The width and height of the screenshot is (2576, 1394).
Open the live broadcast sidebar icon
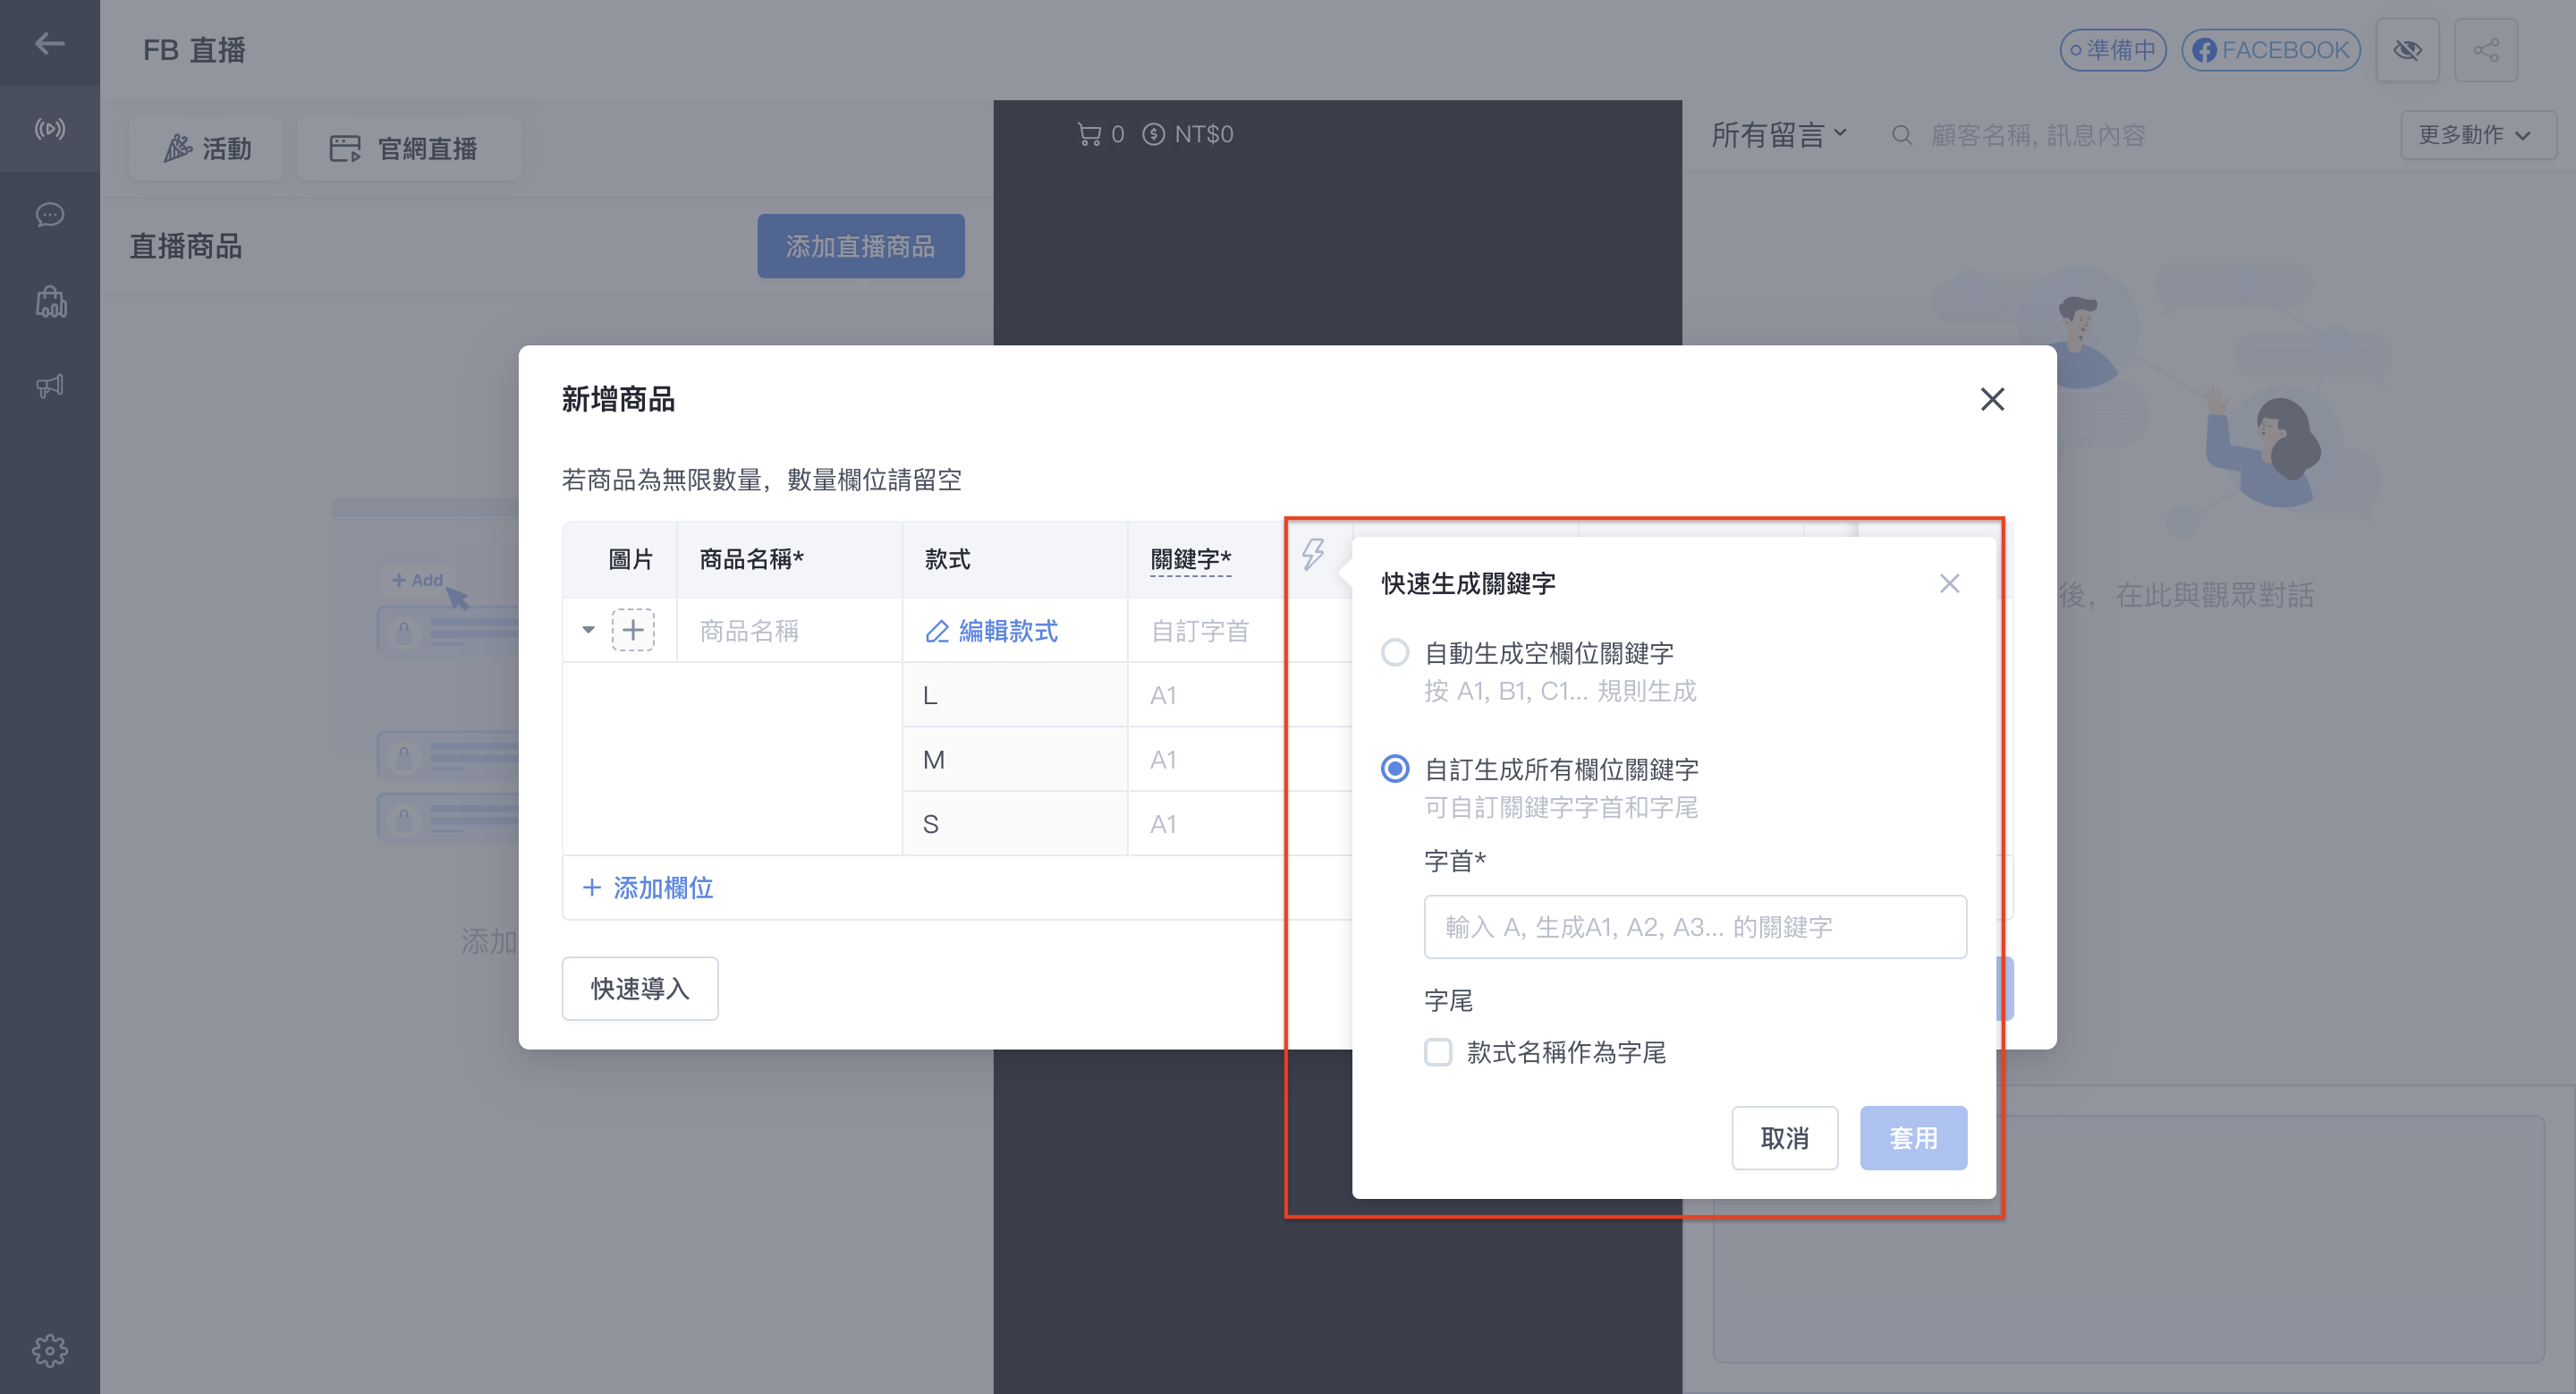click(x=49, y=129)
